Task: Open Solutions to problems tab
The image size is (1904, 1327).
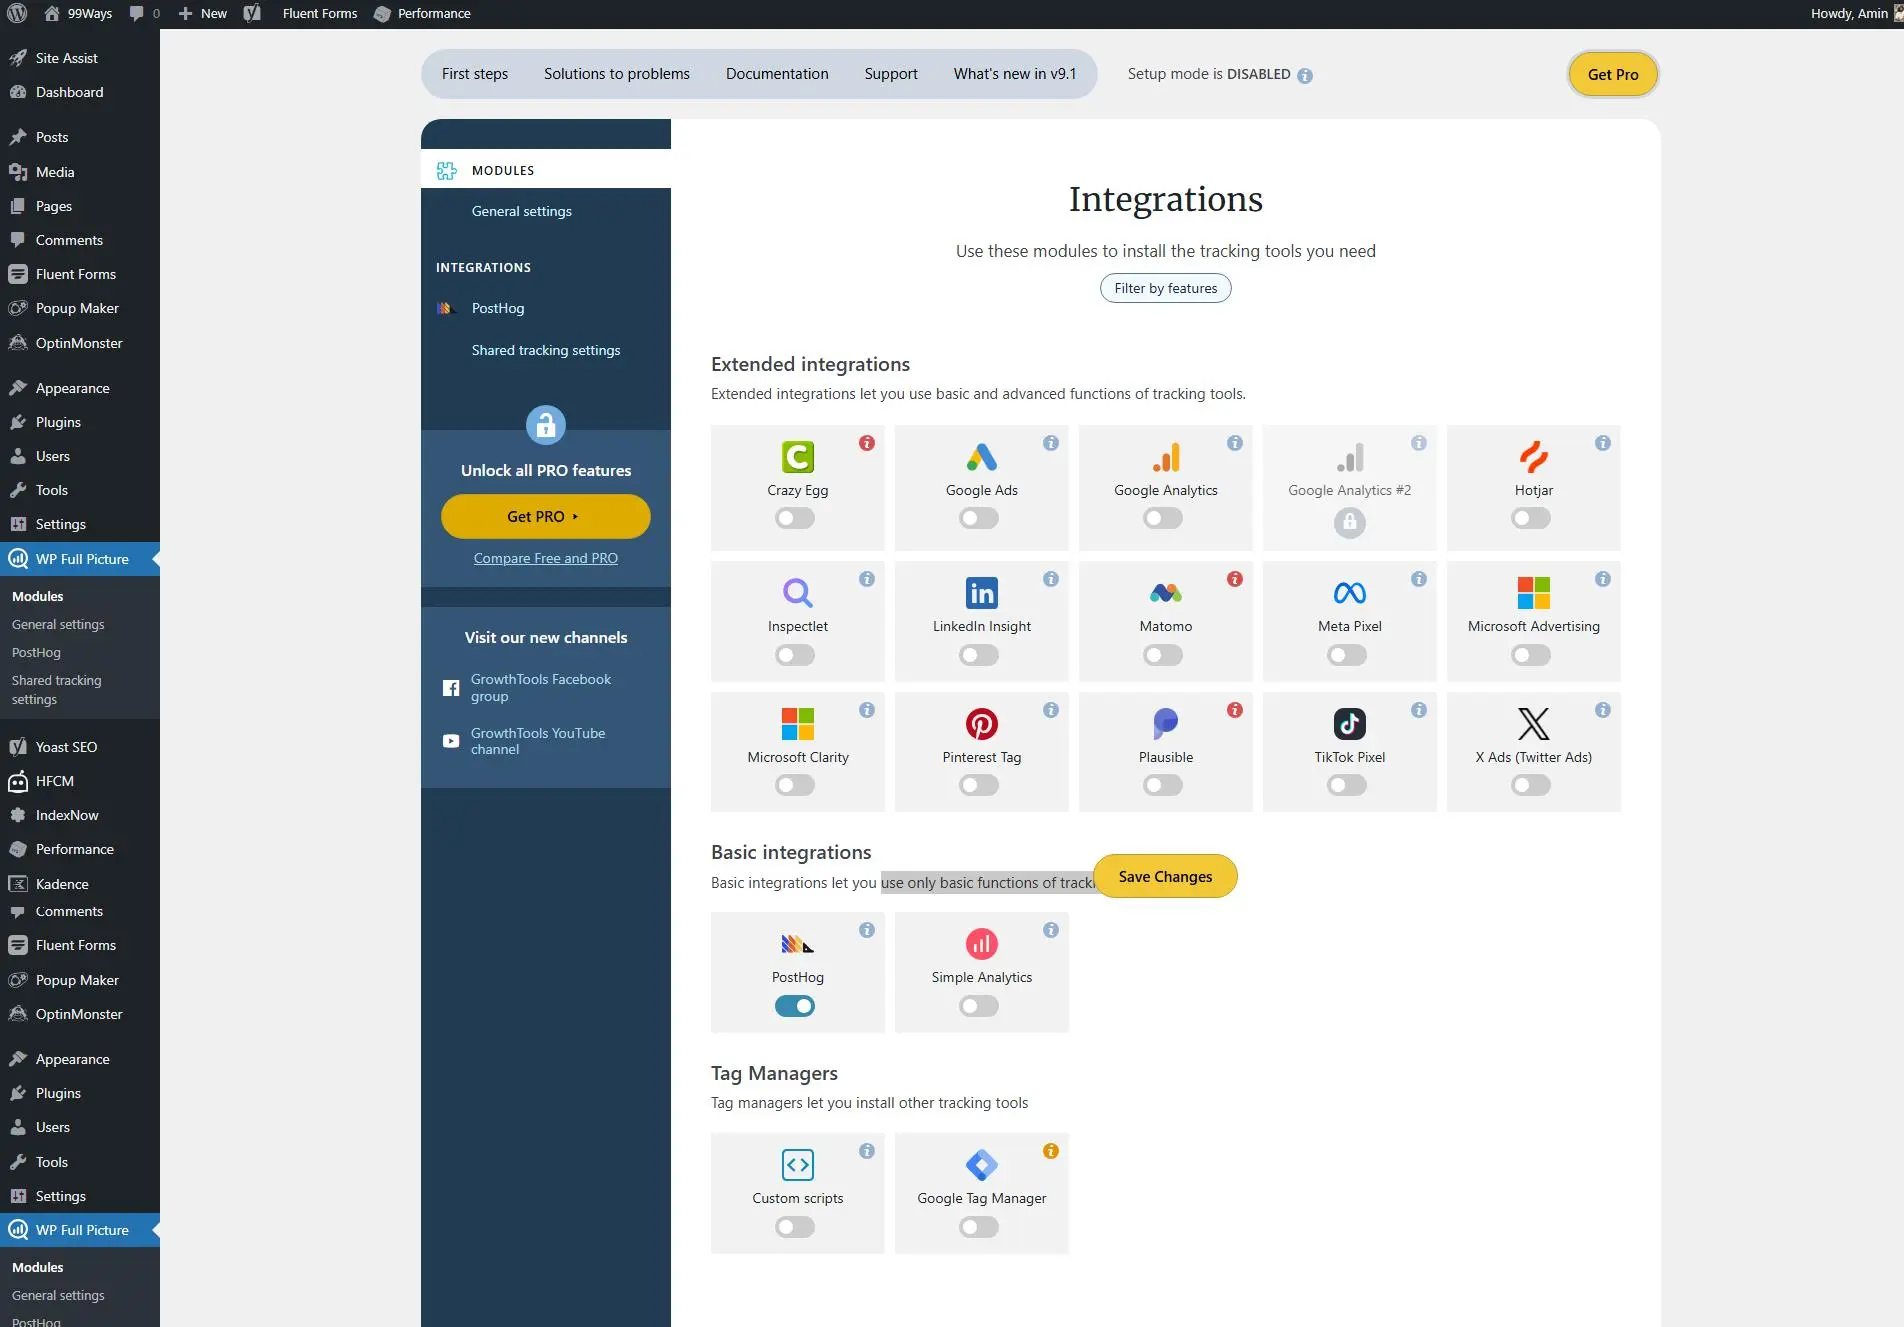Action: click(x=617, y=74)
